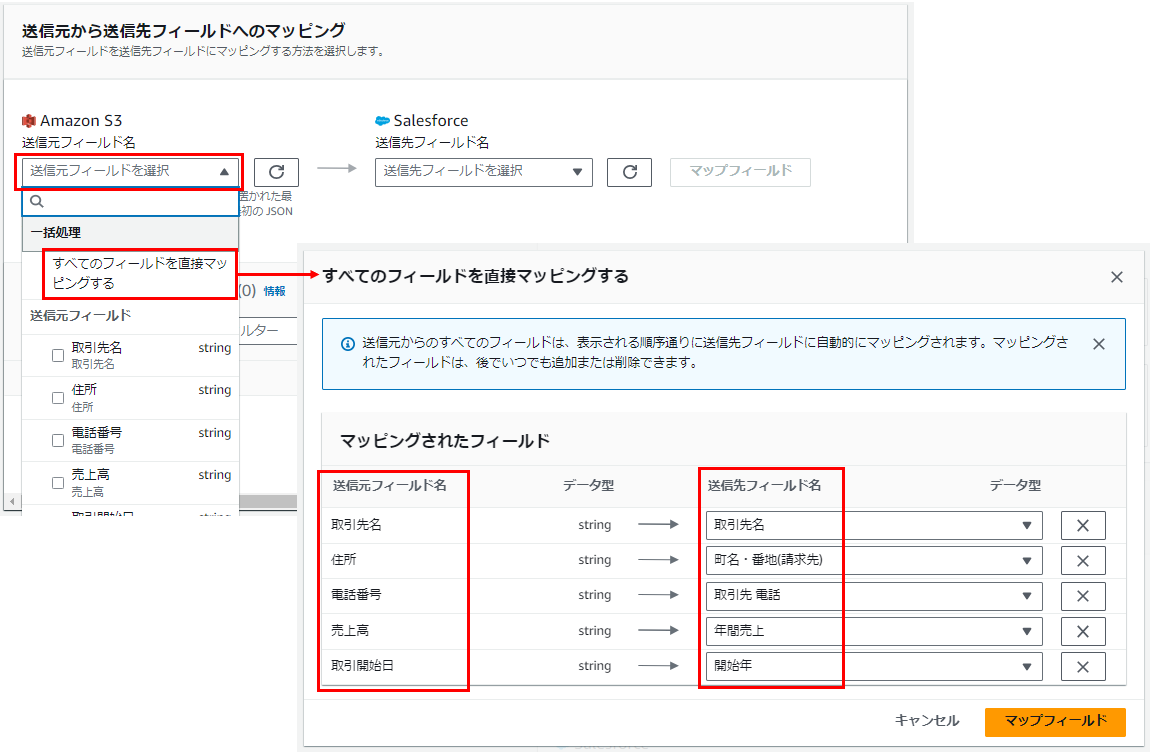Close the direct mapping dialog
Image resolution: width=1150 pixels, height=752 pixels.
[1116, 277]
